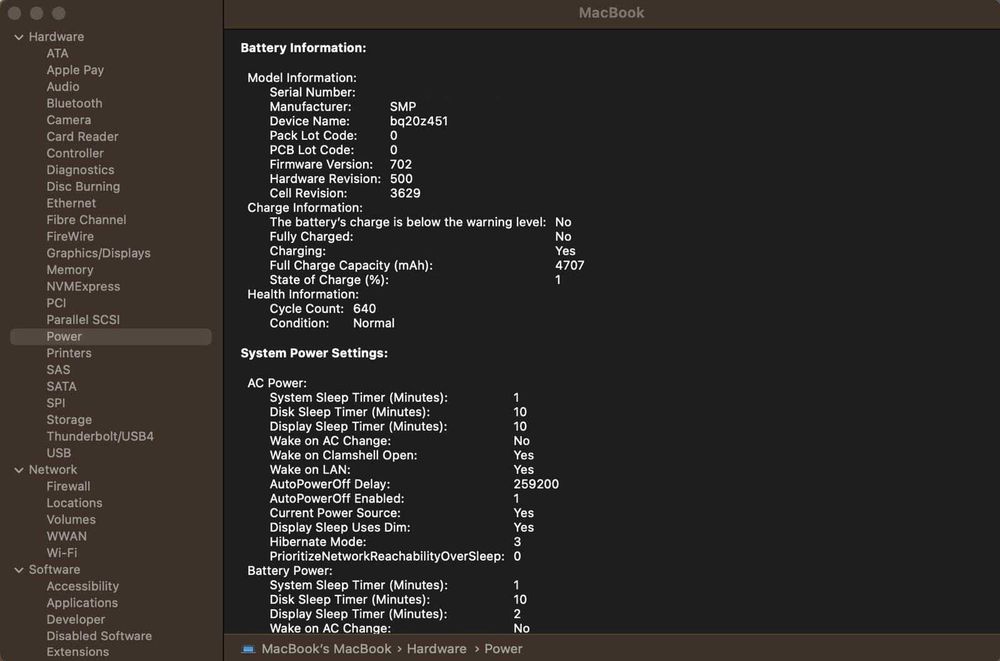Select Wi-Fi under Network
1000x661 pixels.
(62, 553)
